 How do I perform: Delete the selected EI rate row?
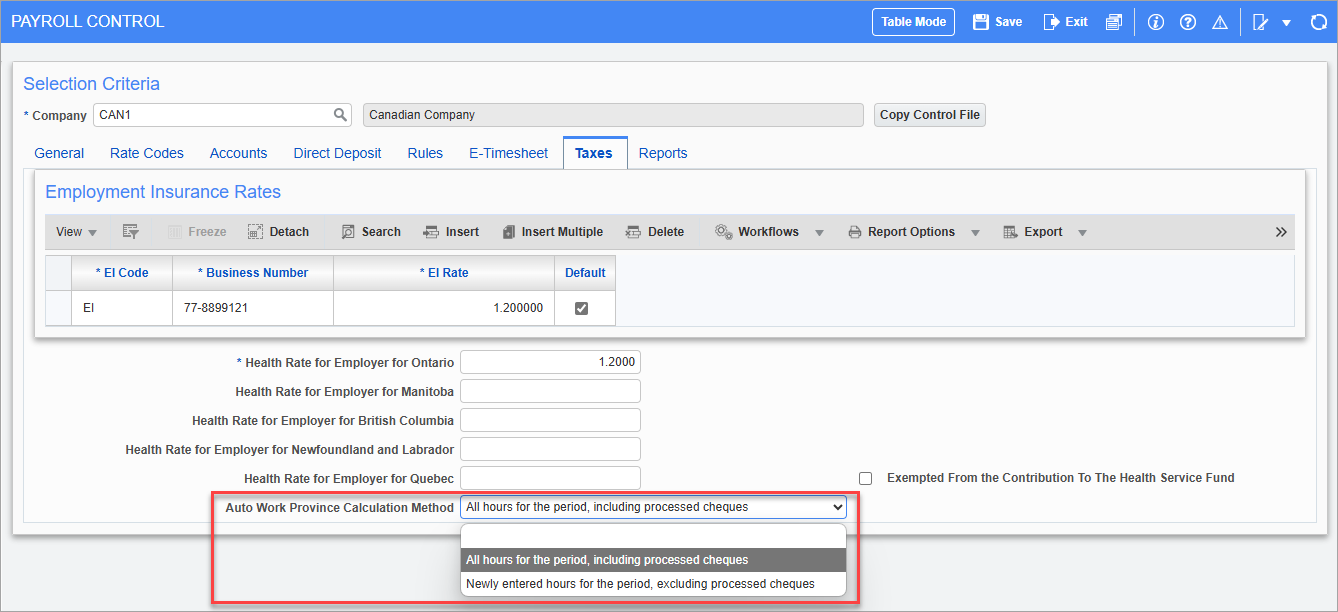[655, 231]
